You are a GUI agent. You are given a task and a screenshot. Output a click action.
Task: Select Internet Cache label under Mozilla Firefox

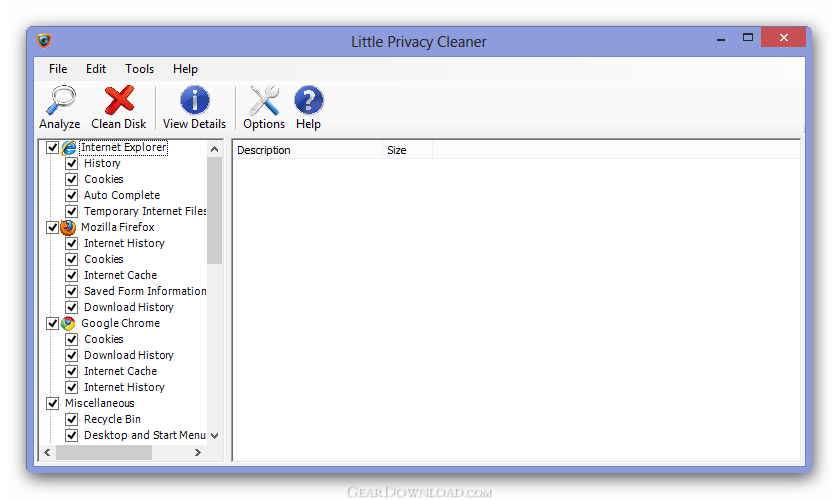coord(120,275)
